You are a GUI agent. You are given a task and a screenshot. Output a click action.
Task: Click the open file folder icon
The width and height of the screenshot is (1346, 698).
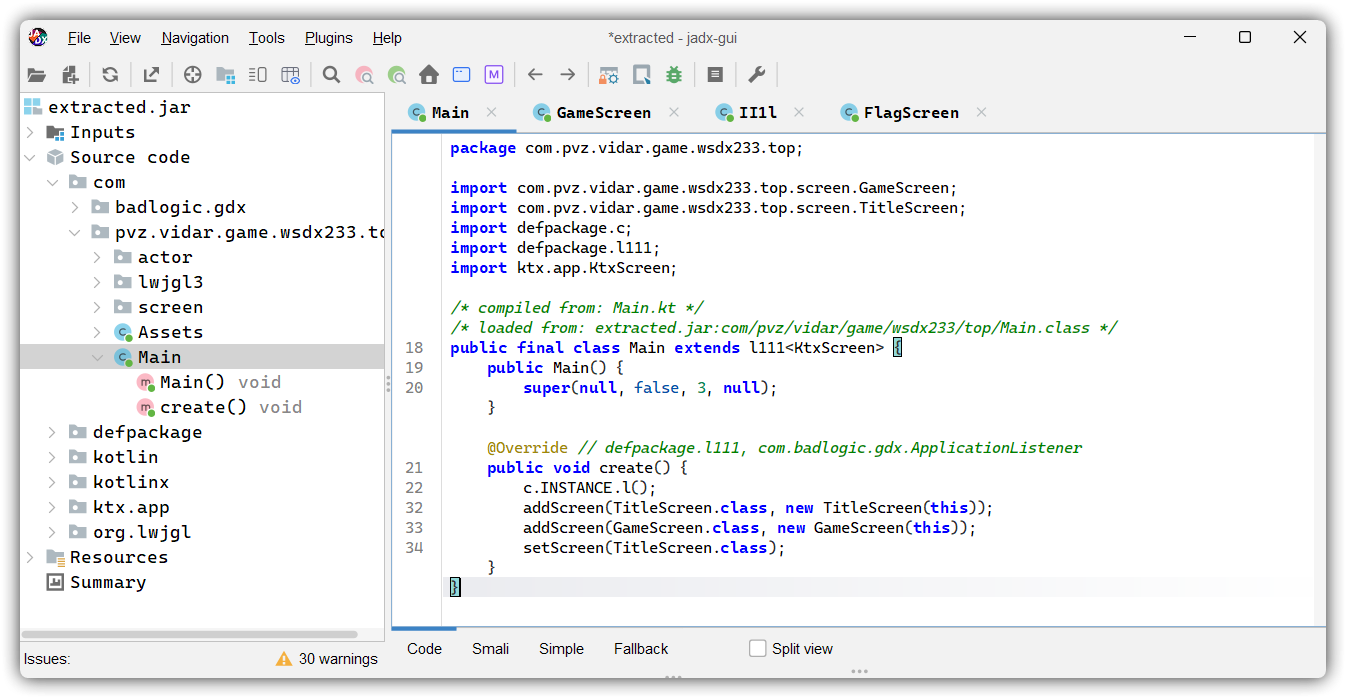point(37,75)
